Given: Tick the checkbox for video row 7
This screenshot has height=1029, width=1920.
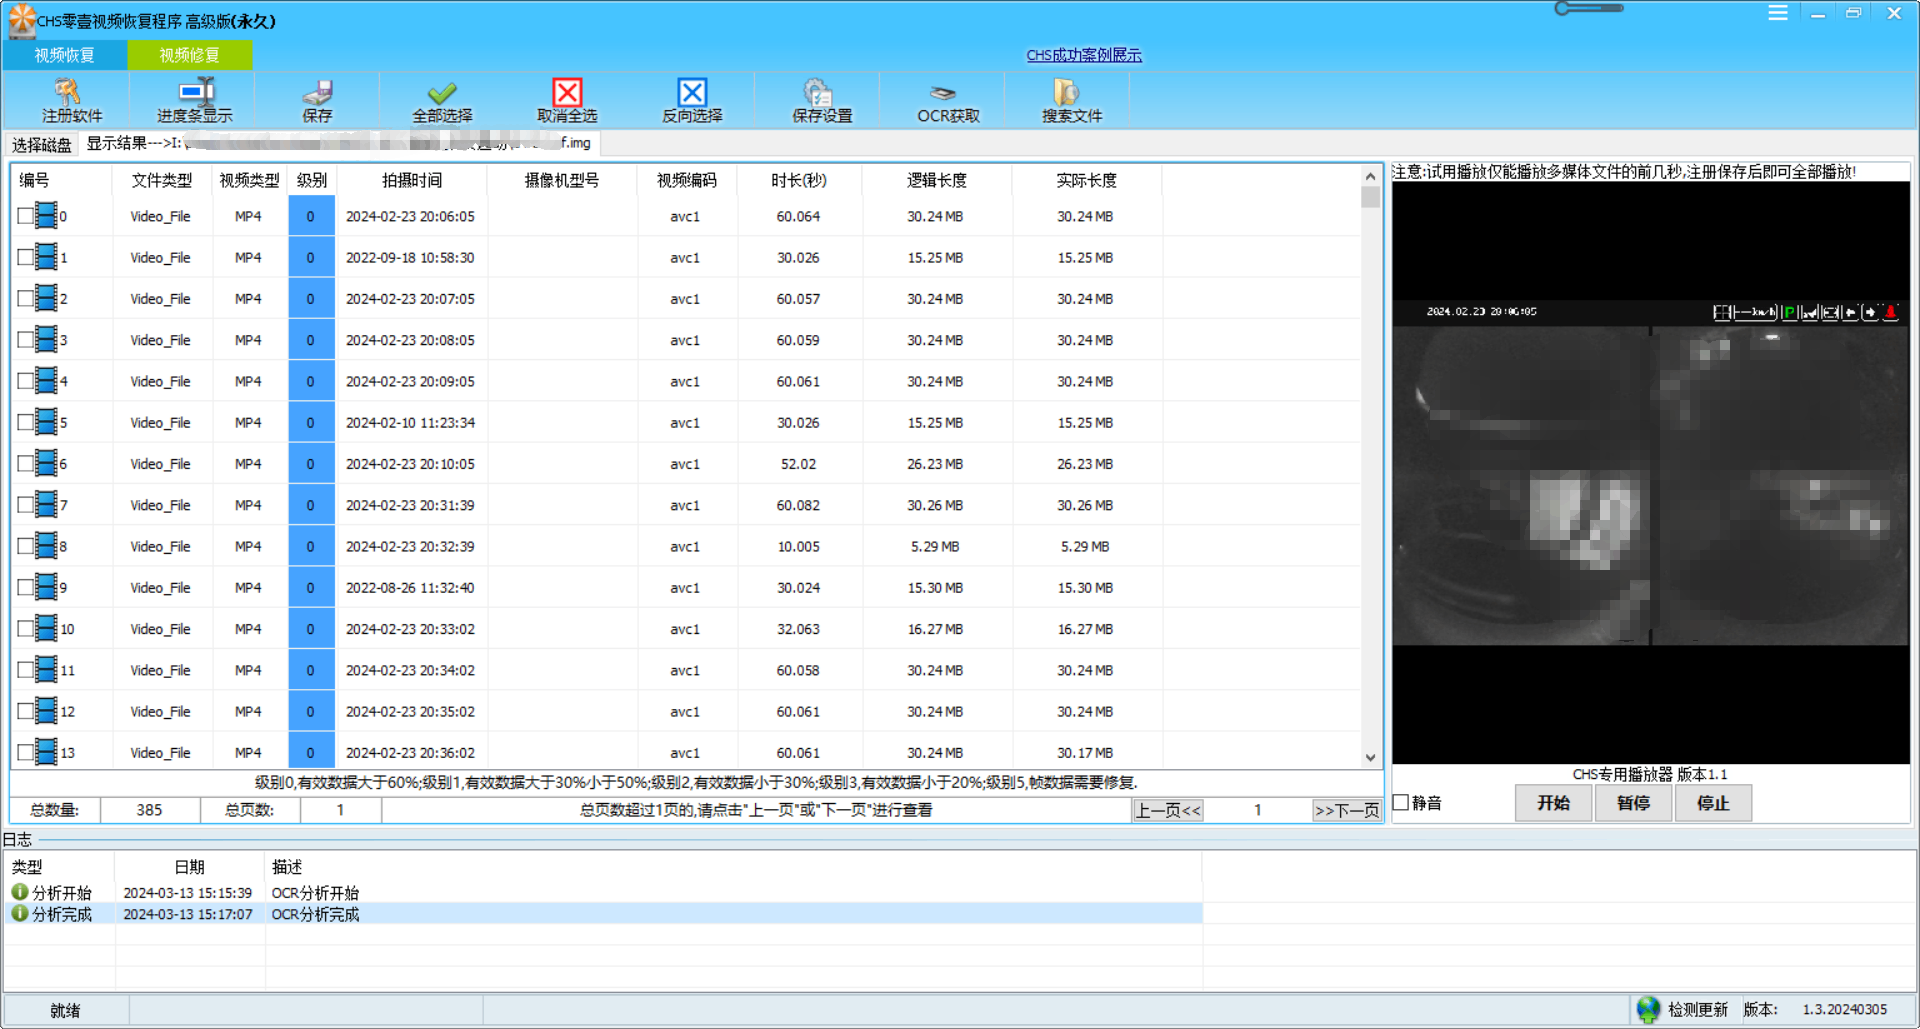Looking at the screenshot, I should pos(25,505).
